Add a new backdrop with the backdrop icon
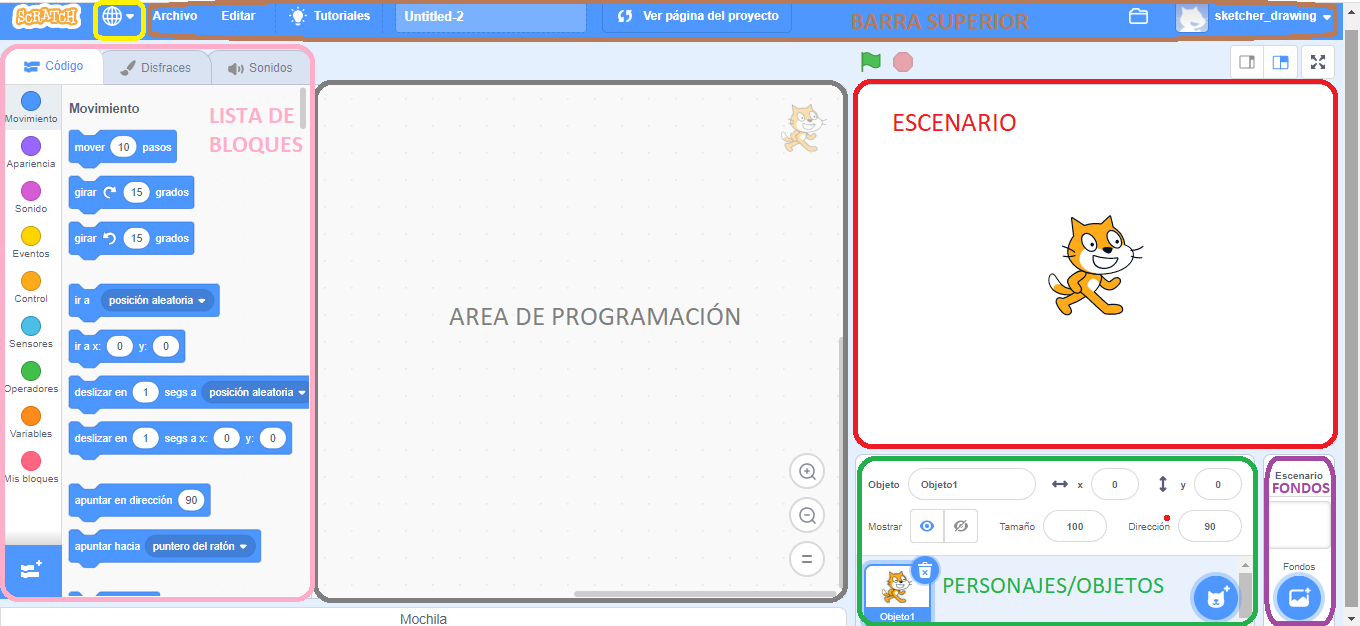The height and width of the screenshot is (626, 1360). point(1298,597)
